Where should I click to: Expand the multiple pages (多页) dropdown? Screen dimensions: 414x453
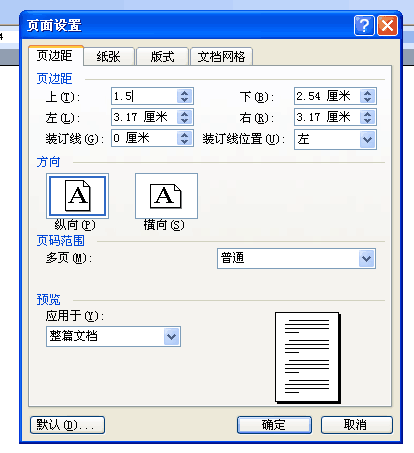coord(367,258)
